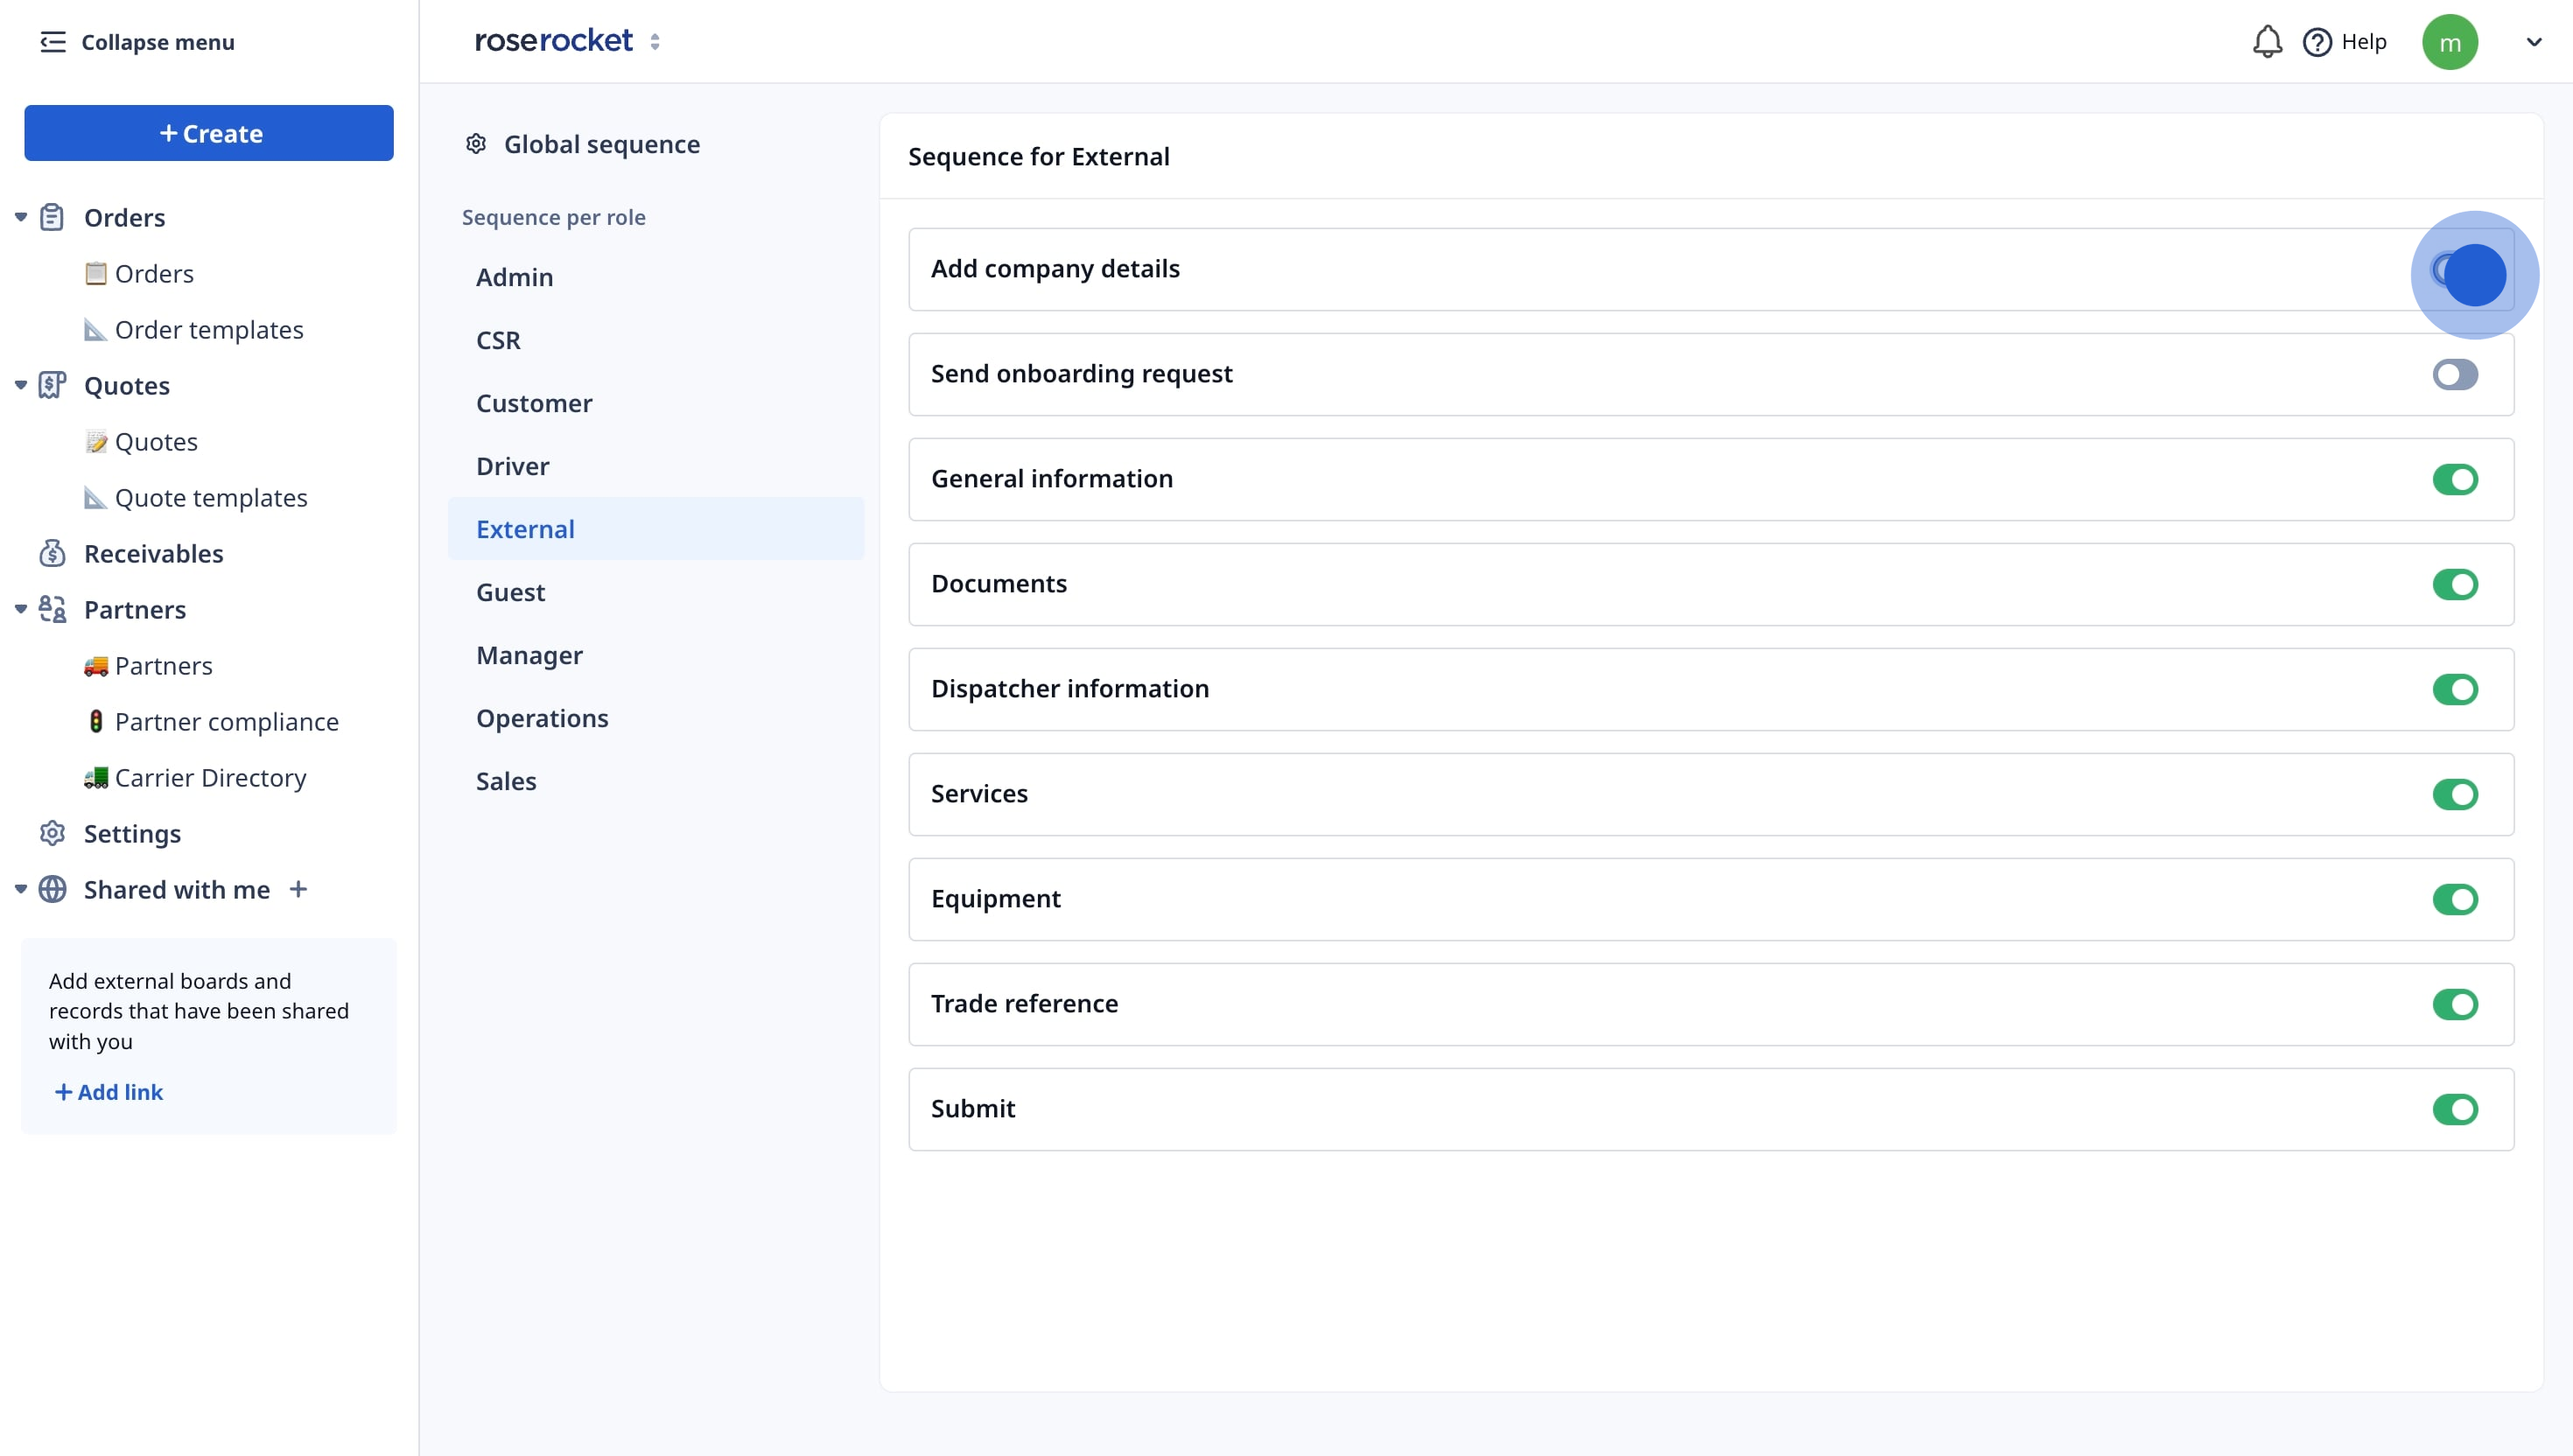2573x1456 pixels.
Task: Click the Orders clipboard emoji sub-item icon
Action: (x=96, y=273)
